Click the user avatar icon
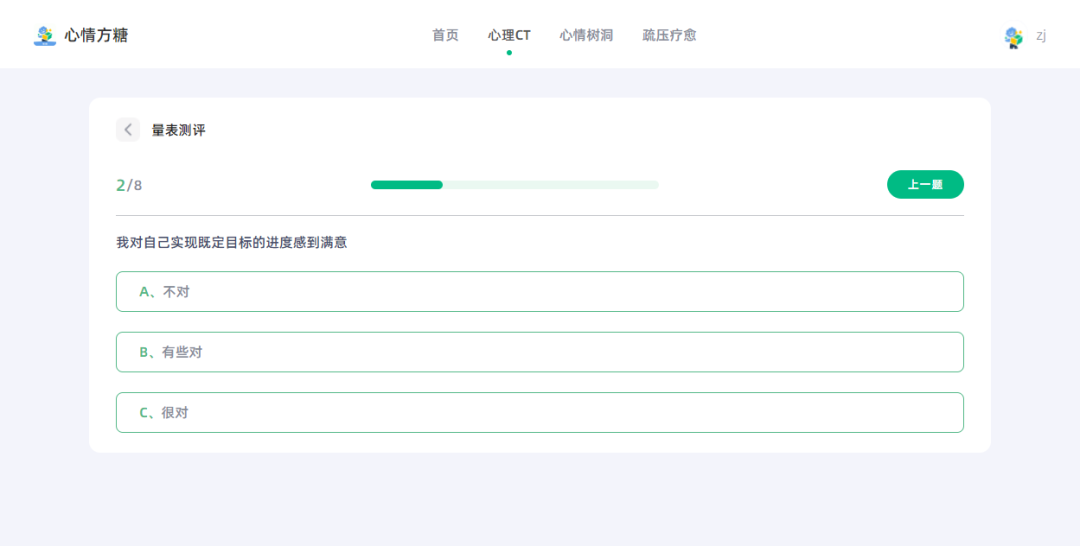Viewport: 1080px width, 546px height. tap(1013, 37)
